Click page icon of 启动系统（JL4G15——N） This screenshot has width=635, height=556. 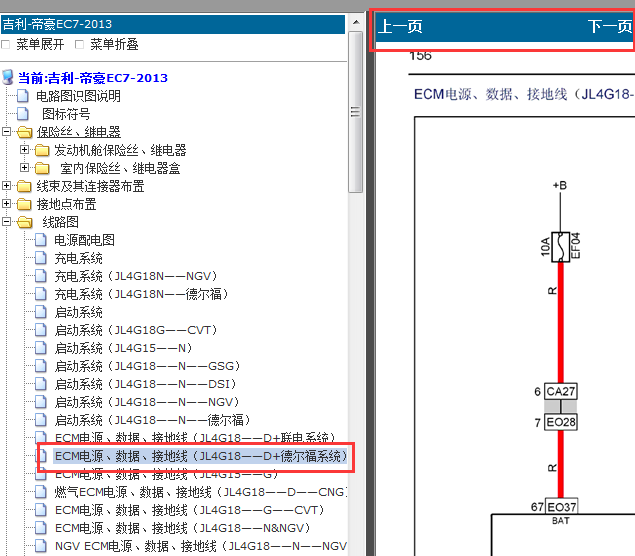click(40, 347)
